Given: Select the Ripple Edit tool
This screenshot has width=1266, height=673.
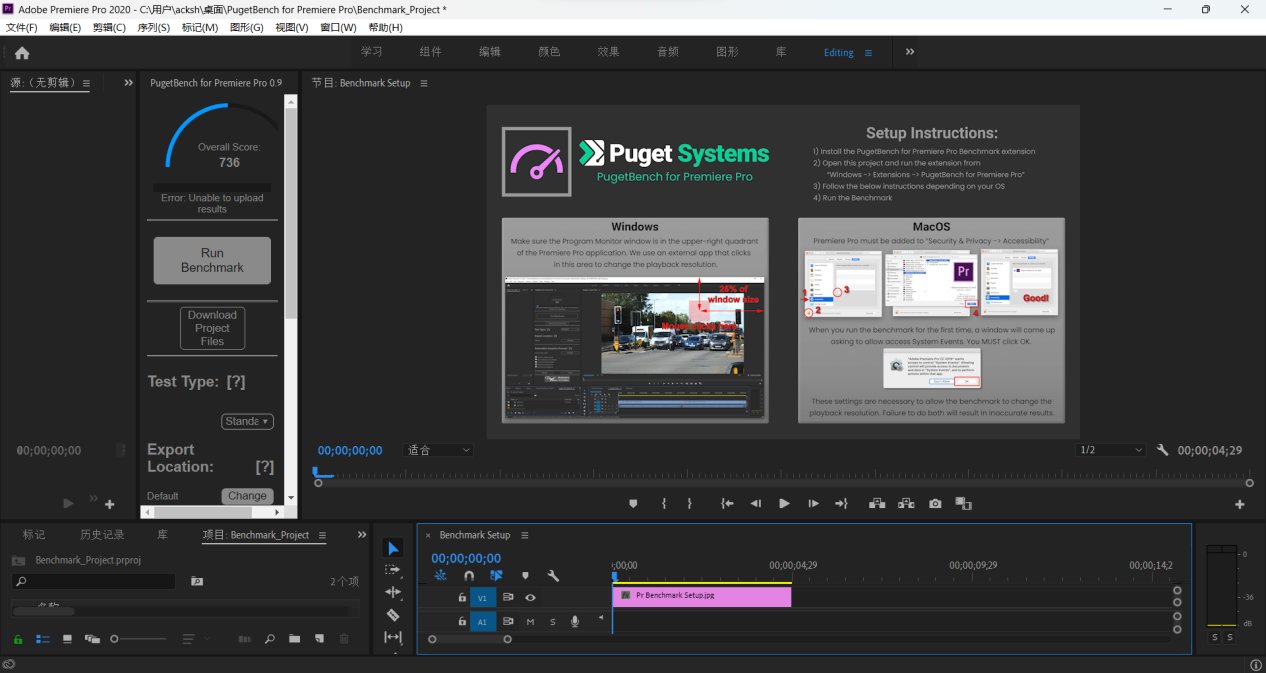Looking at the screenshot, I should 393,592.
